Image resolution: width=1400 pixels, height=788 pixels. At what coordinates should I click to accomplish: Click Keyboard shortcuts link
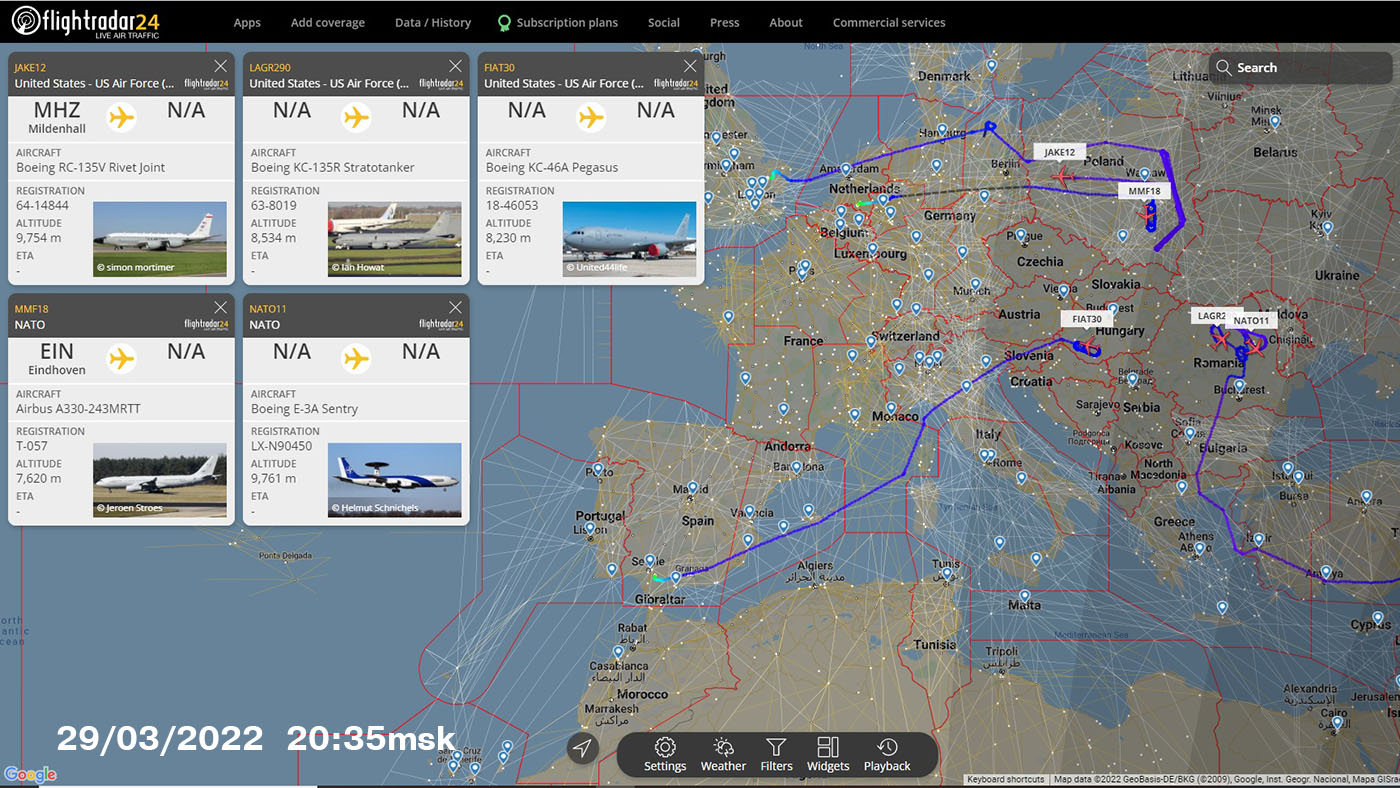[x=1005, y=779]
